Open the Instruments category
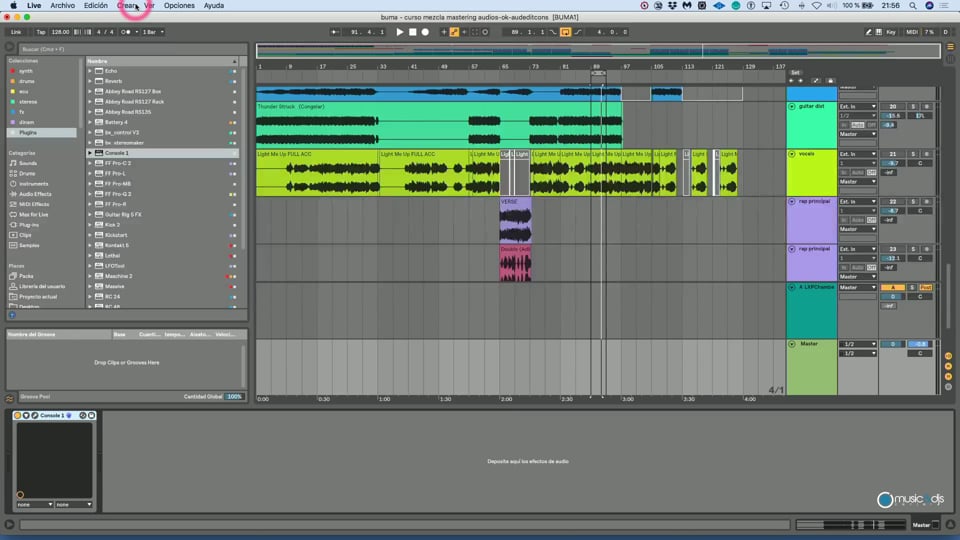This screenshot has width=960, height=540. point(34,184)
